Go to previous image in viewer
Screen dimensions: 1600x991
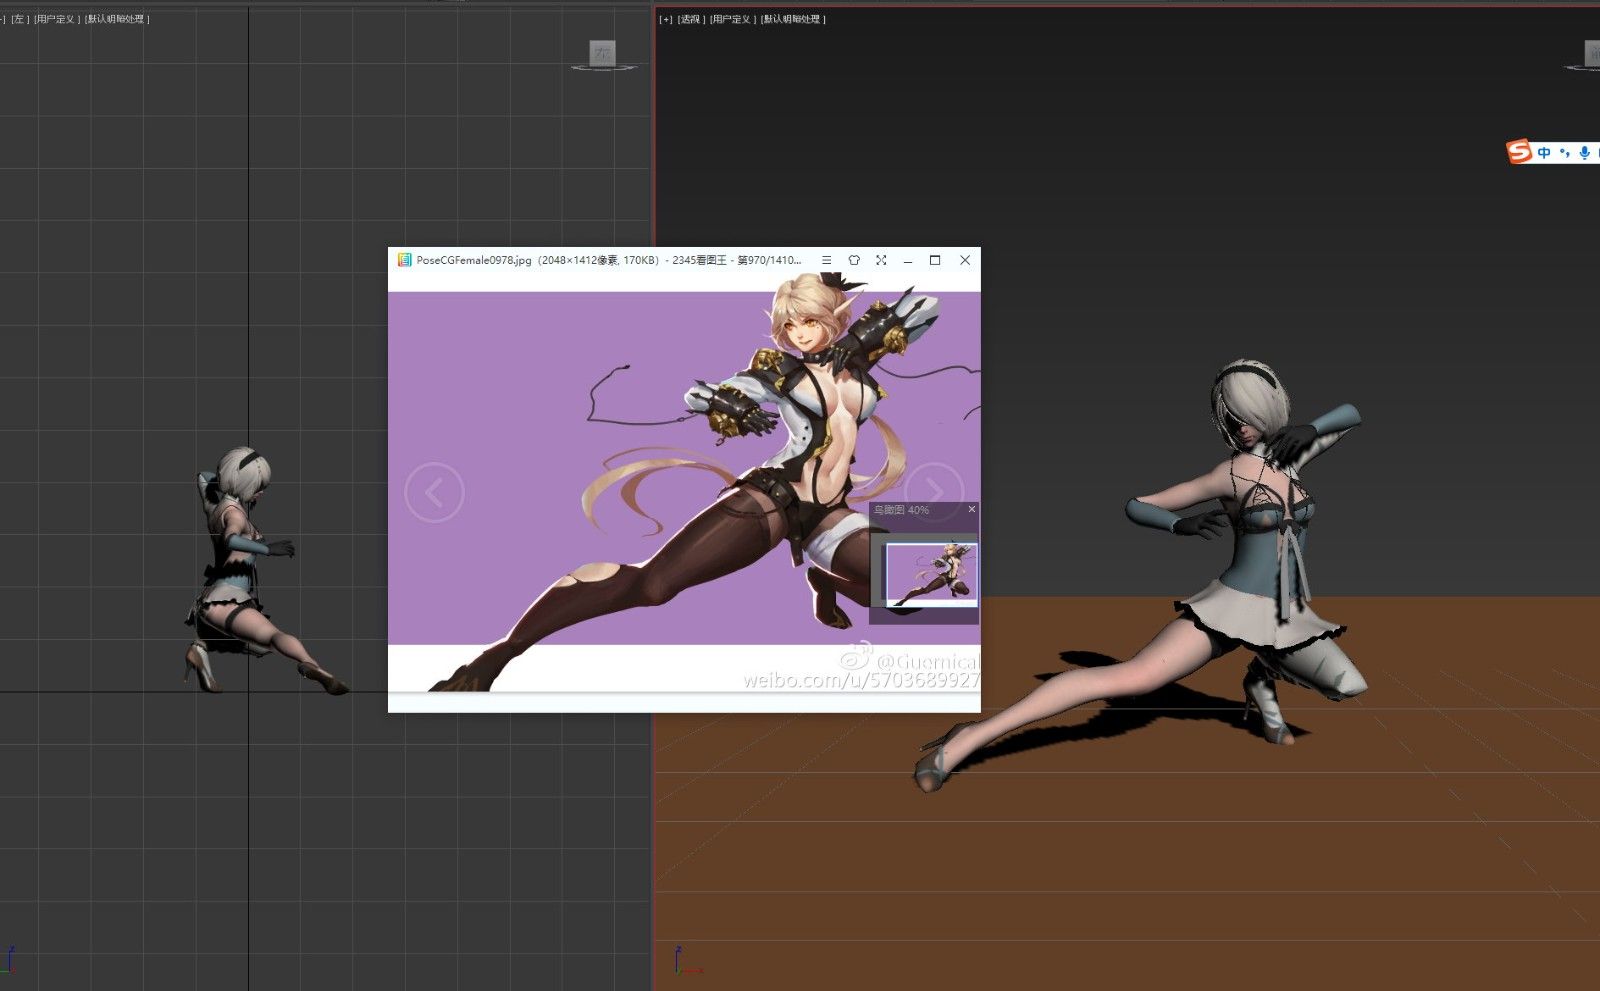tap(434, 492)
